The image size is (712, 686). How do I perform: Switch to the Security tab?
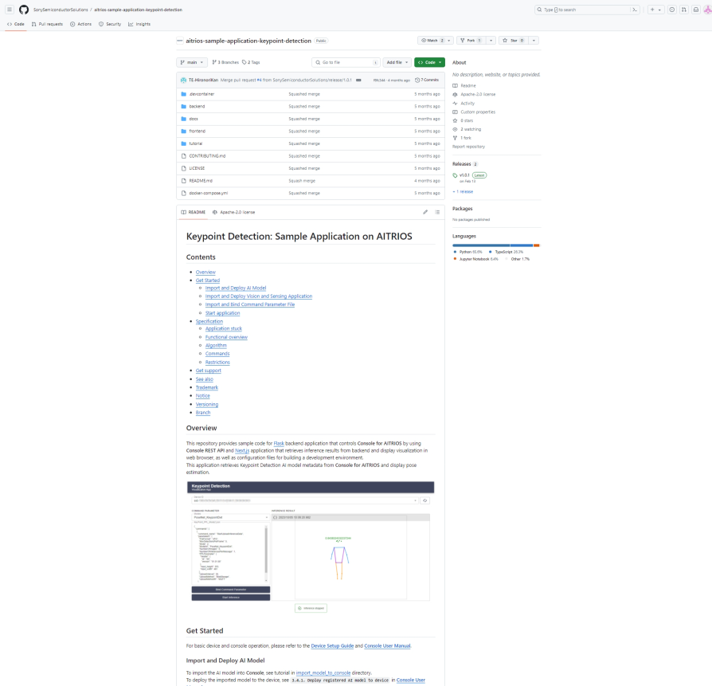click(x=110, y=24)
